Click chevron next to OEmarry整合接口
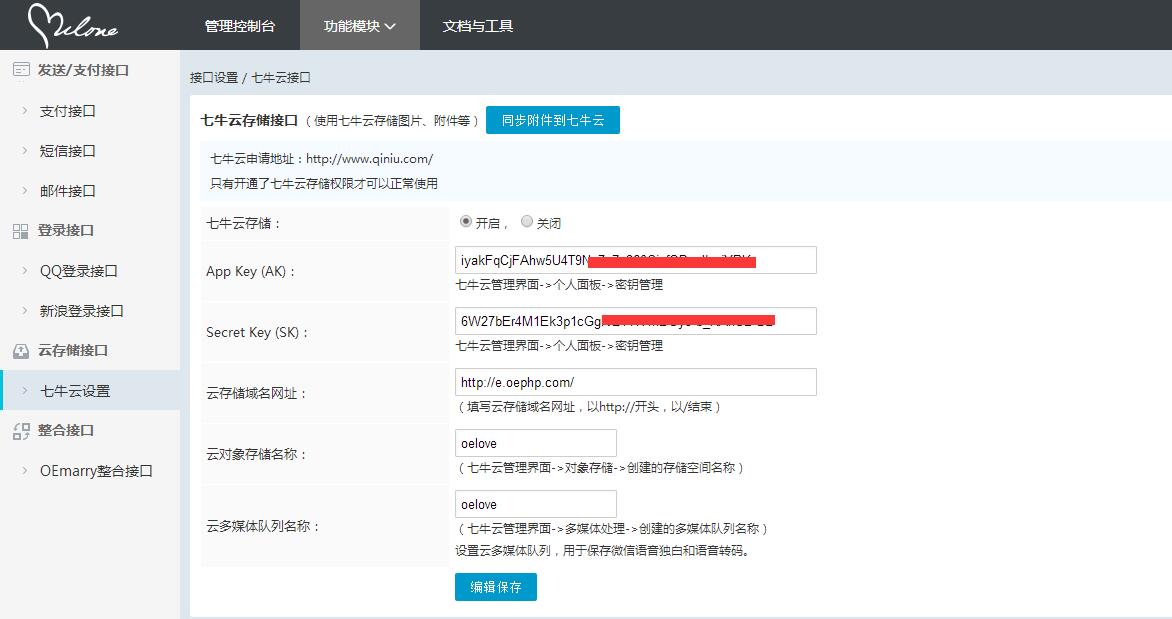1172x619 pixels. coord(25,470)
